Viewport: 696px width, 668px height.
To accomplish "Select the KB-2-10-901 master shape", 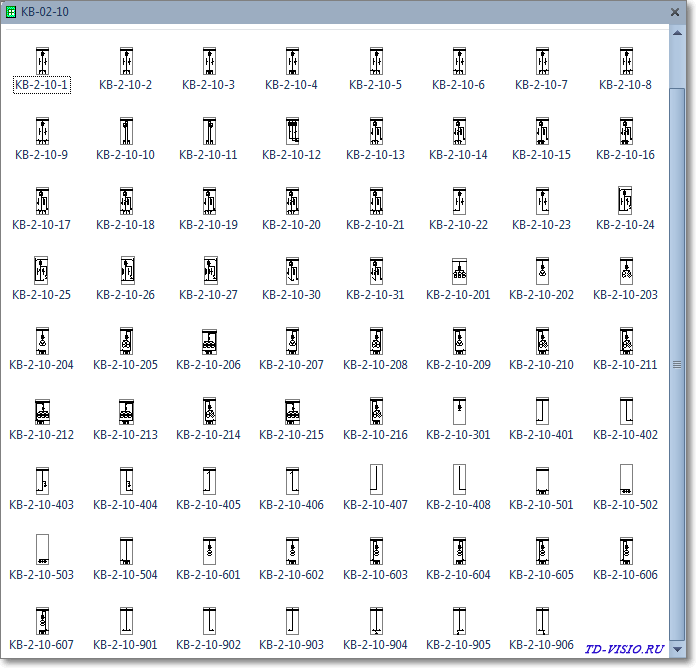I will [x=126, y=621].
